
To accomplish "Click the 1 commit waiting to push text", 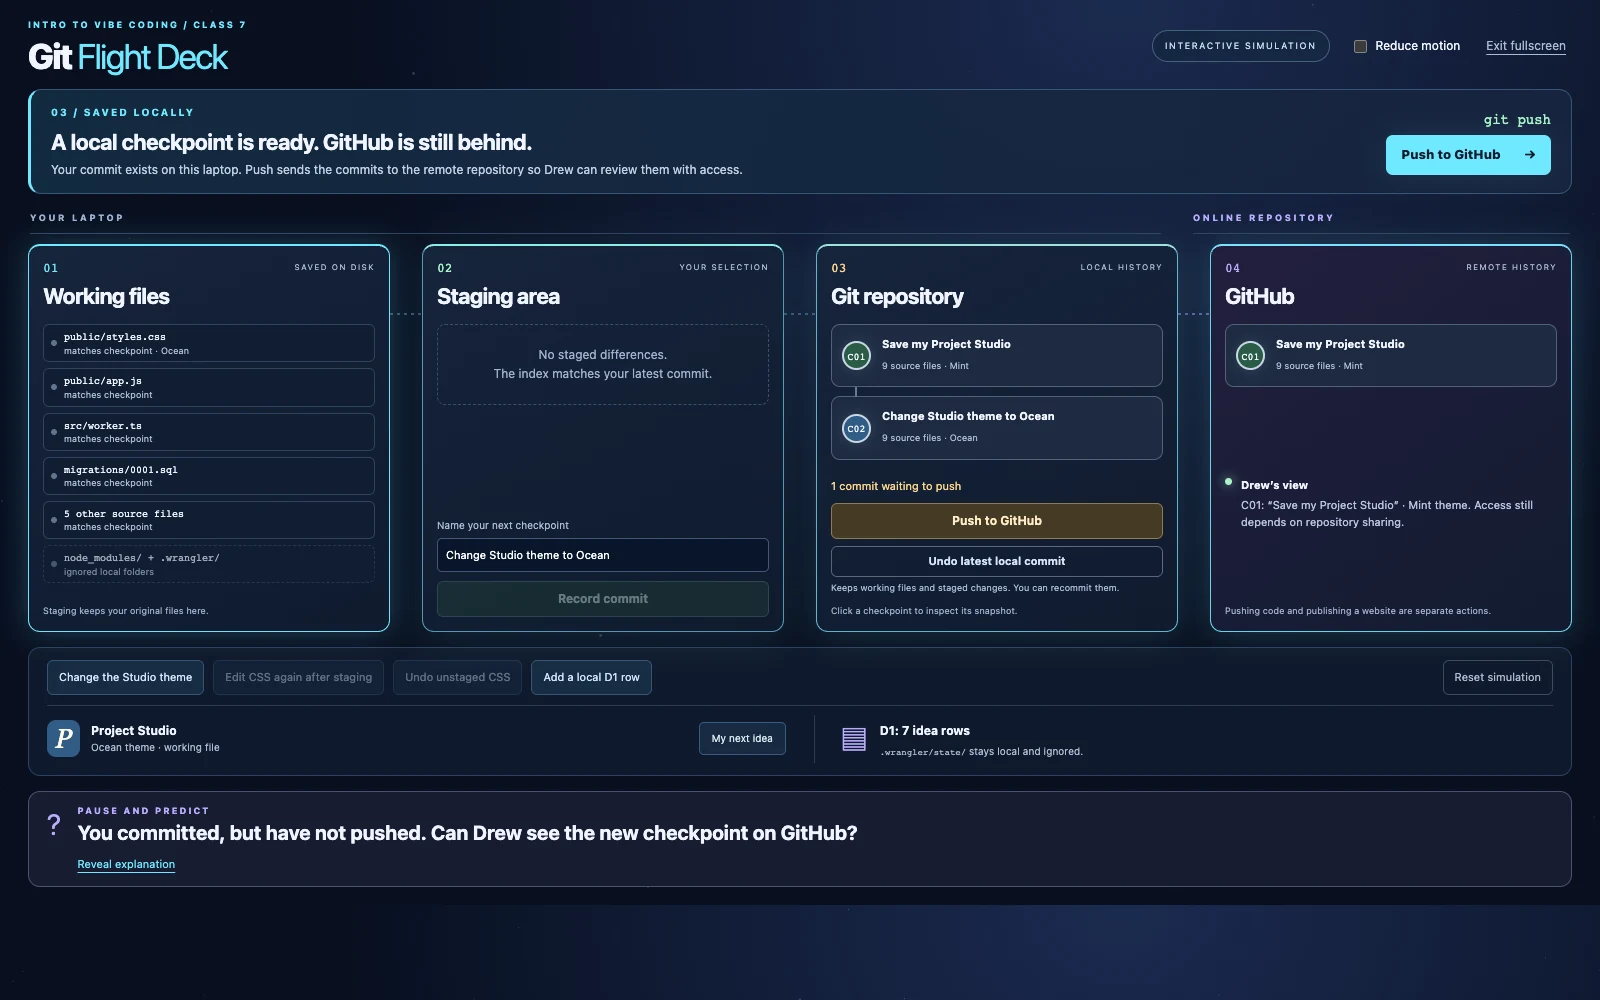I will pyautogui.click(x=896, y=486).
